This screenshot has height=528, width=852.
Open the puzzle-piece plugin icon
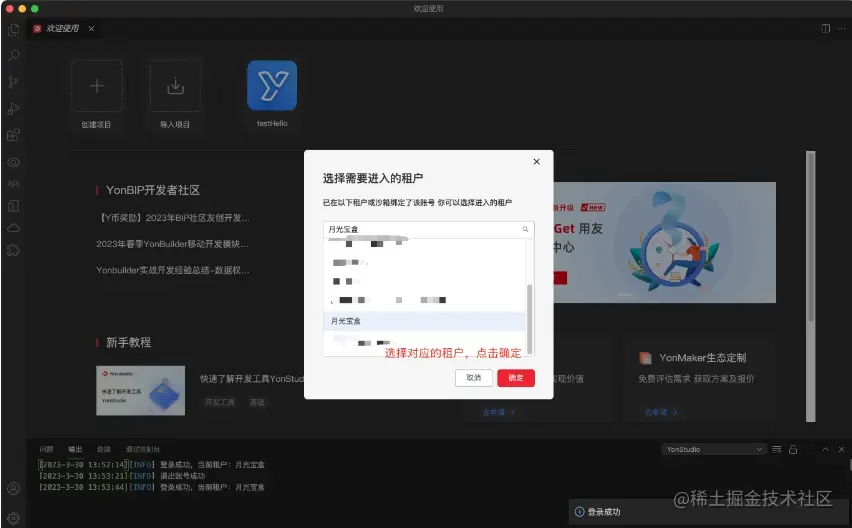[x=14, y=250]
